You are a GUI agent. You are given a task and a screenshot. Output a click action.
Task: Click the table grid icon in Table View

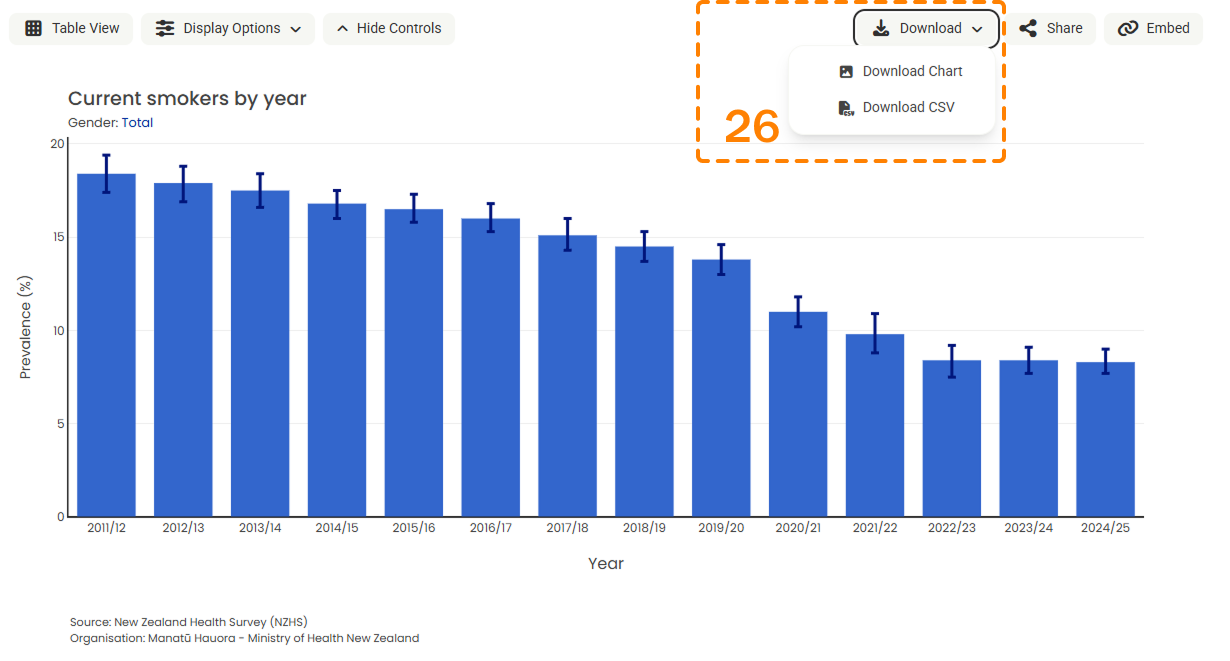(x=34, y=29)
